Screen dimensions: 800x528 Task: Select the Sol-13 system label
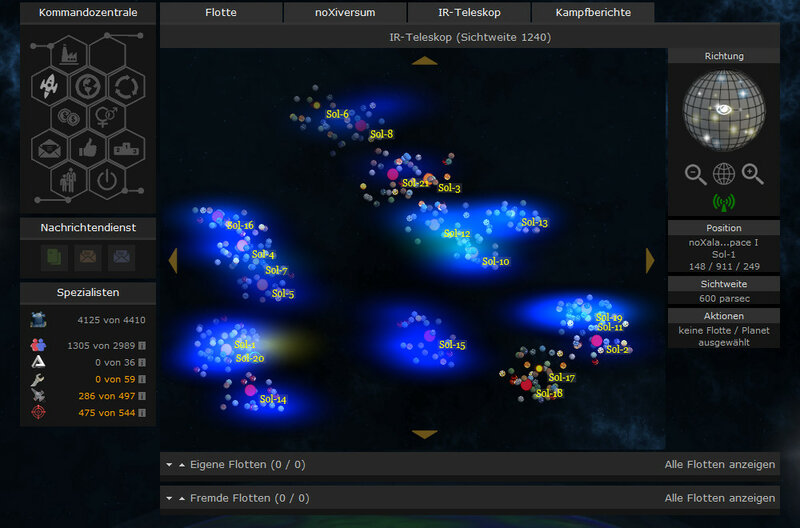click(534, 222)
